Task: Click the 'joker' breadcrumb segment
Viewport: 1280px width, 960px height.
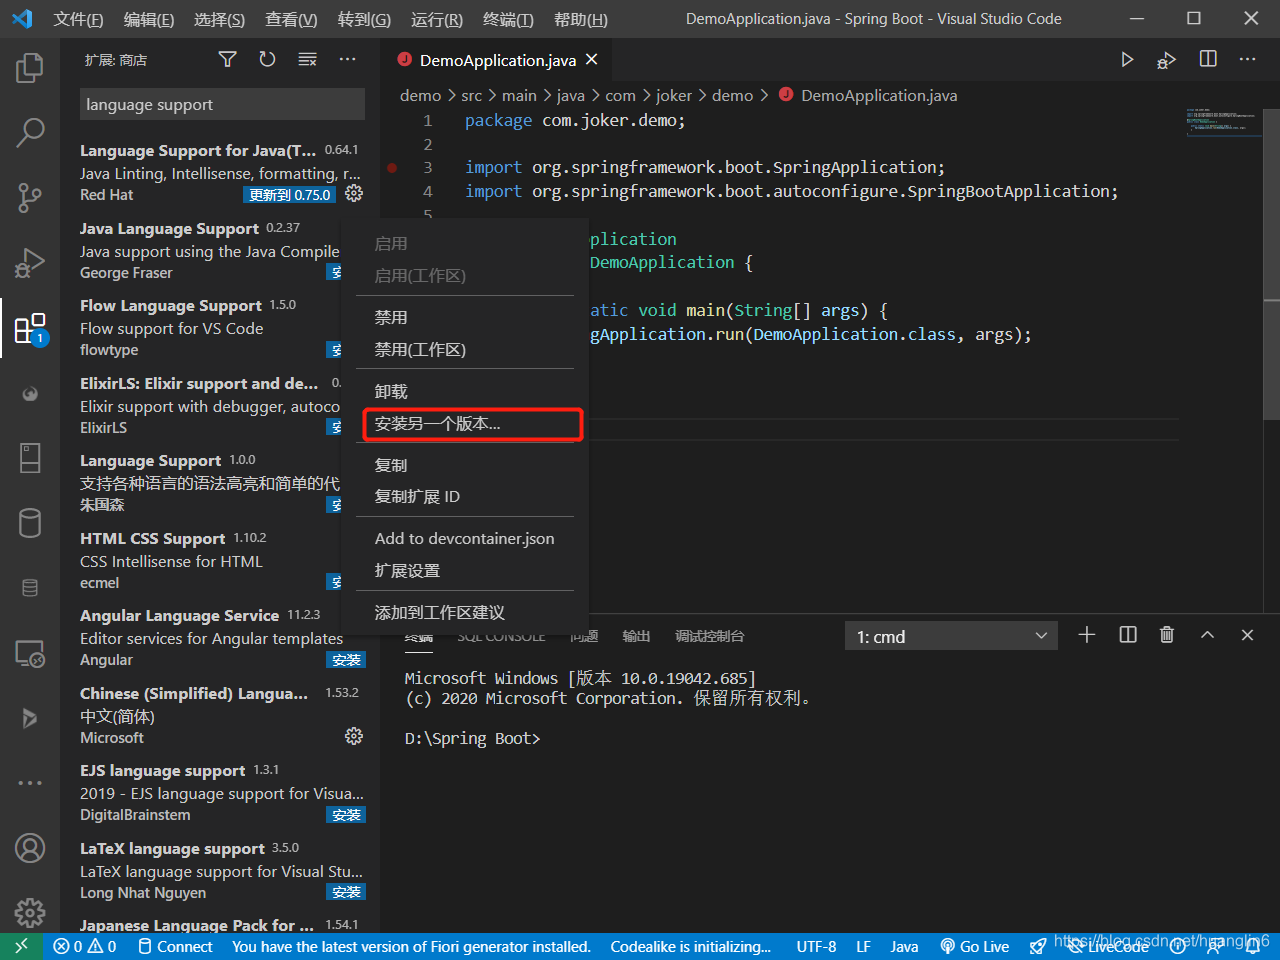Action: coord(673,95)
